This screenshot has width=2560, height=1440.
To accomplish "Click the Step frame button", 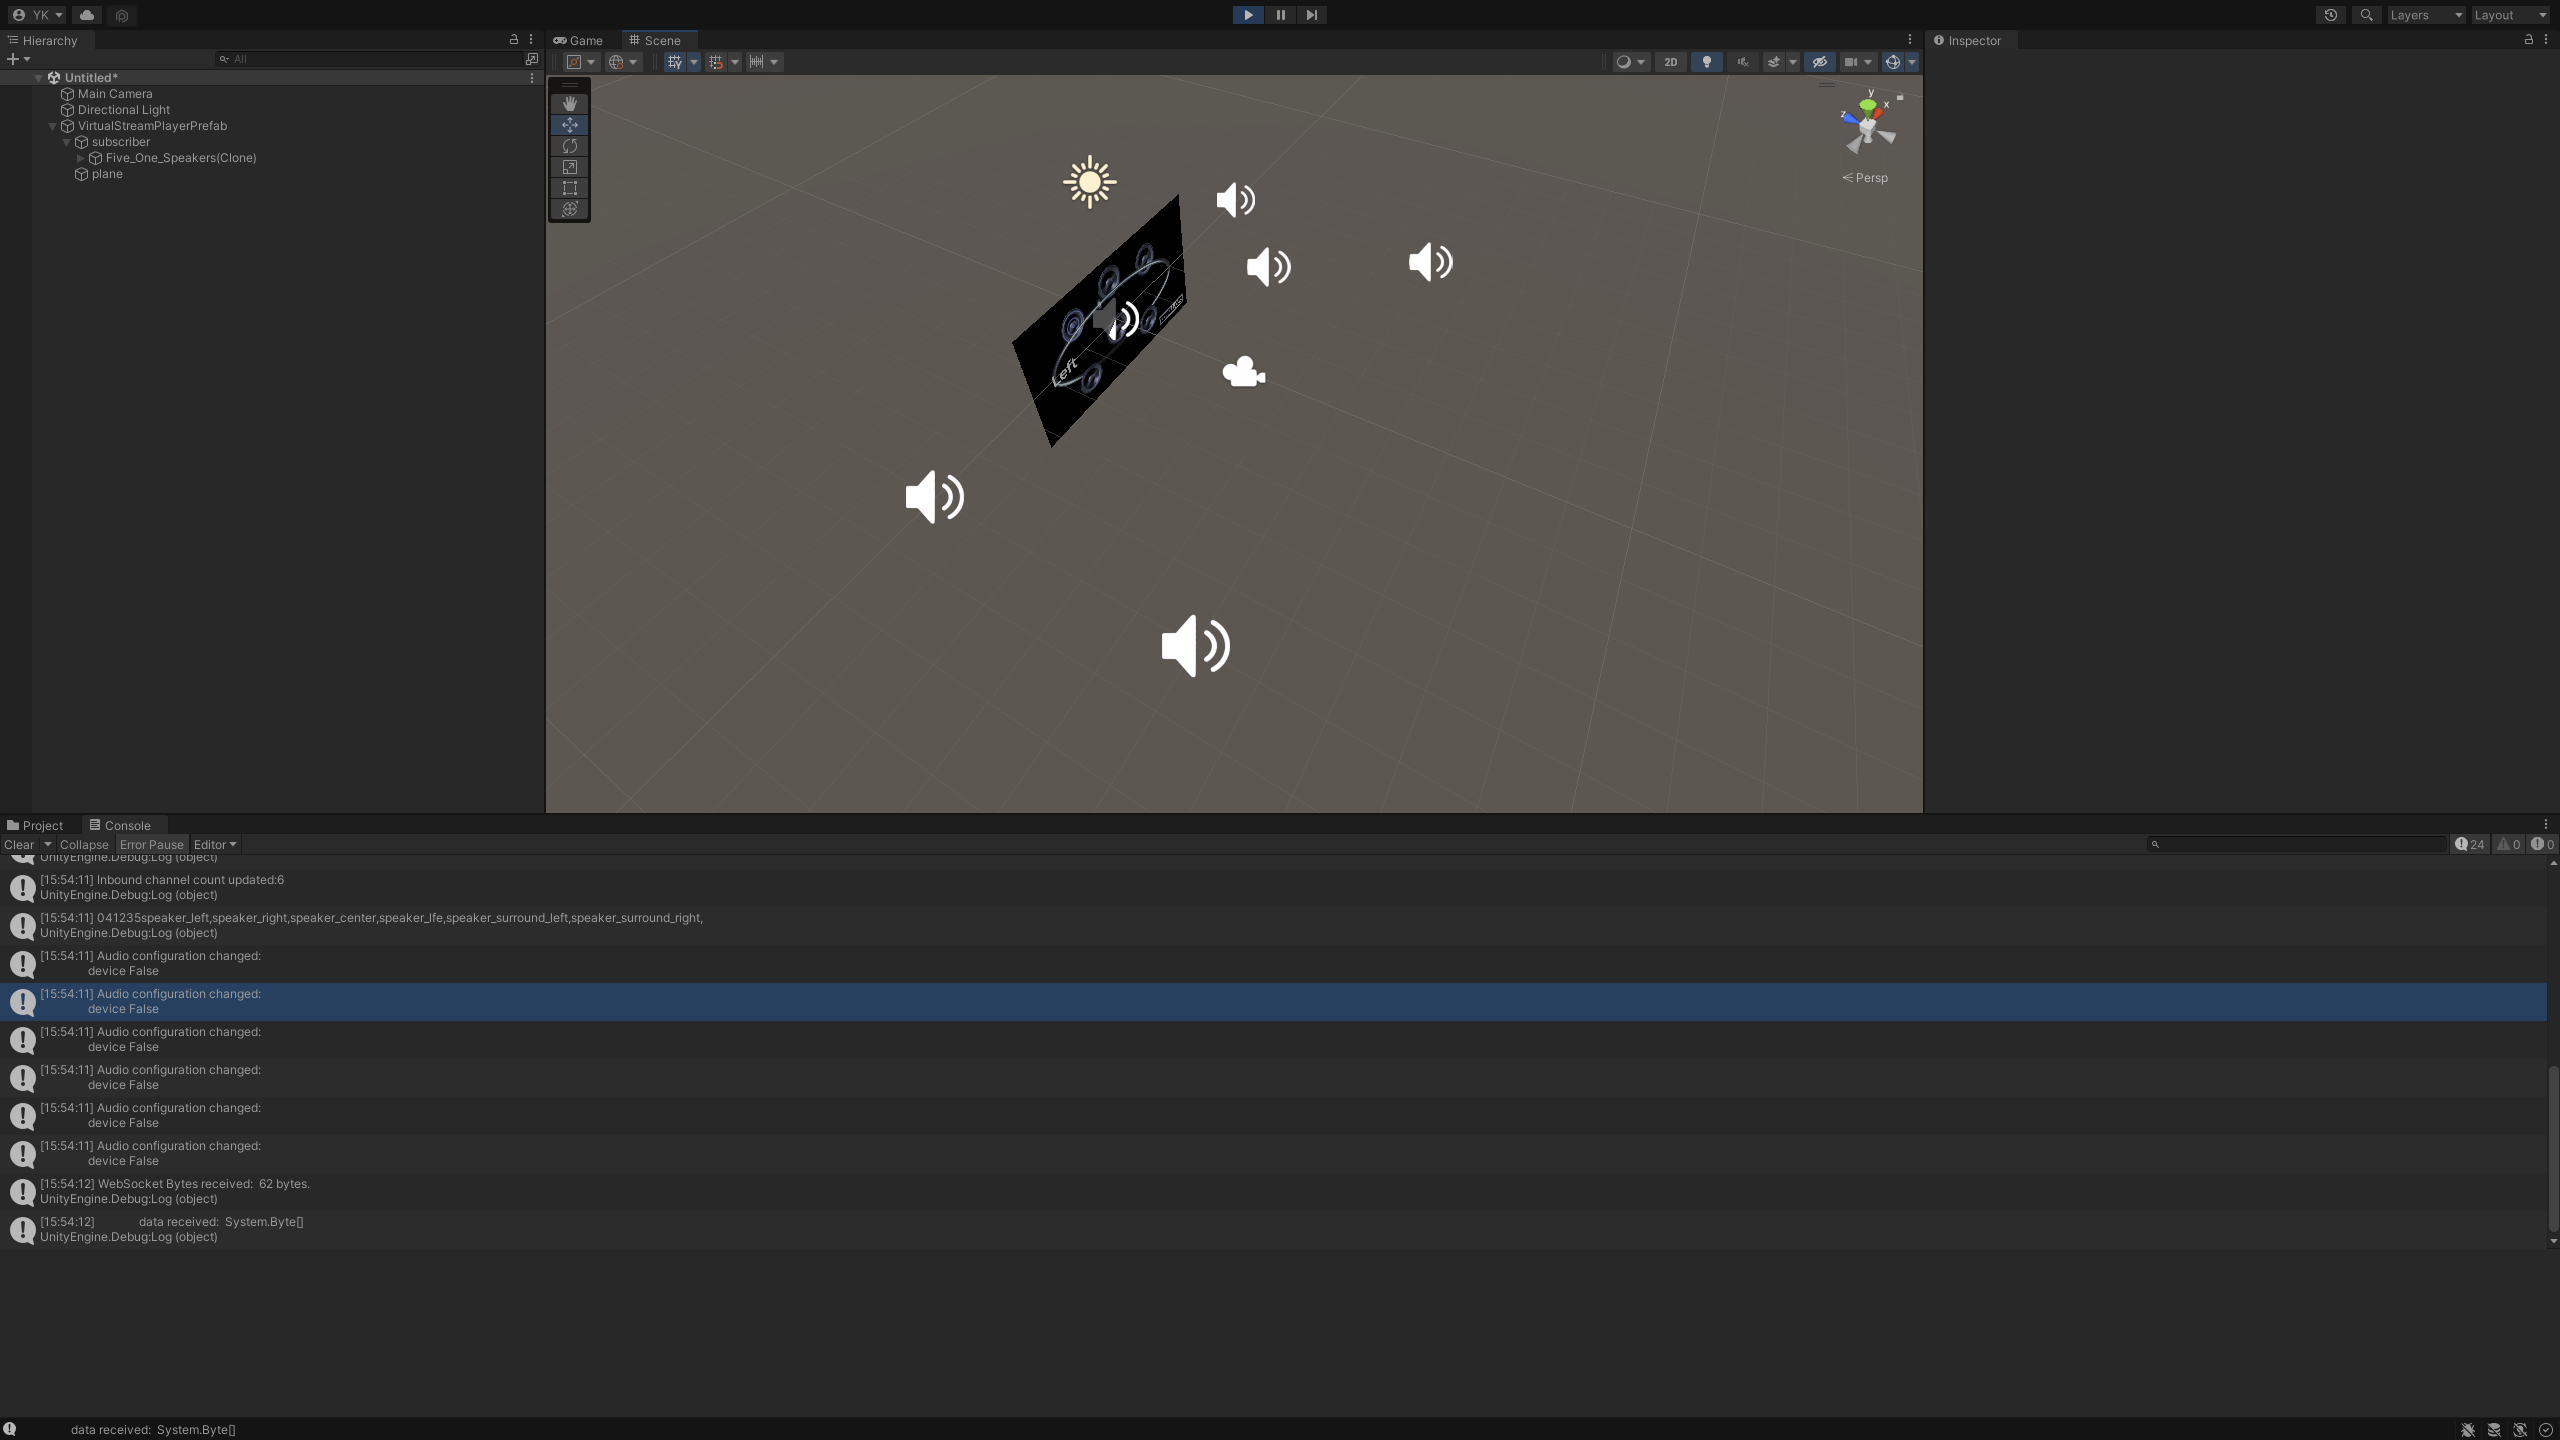I will click(x=1311, y=15).
